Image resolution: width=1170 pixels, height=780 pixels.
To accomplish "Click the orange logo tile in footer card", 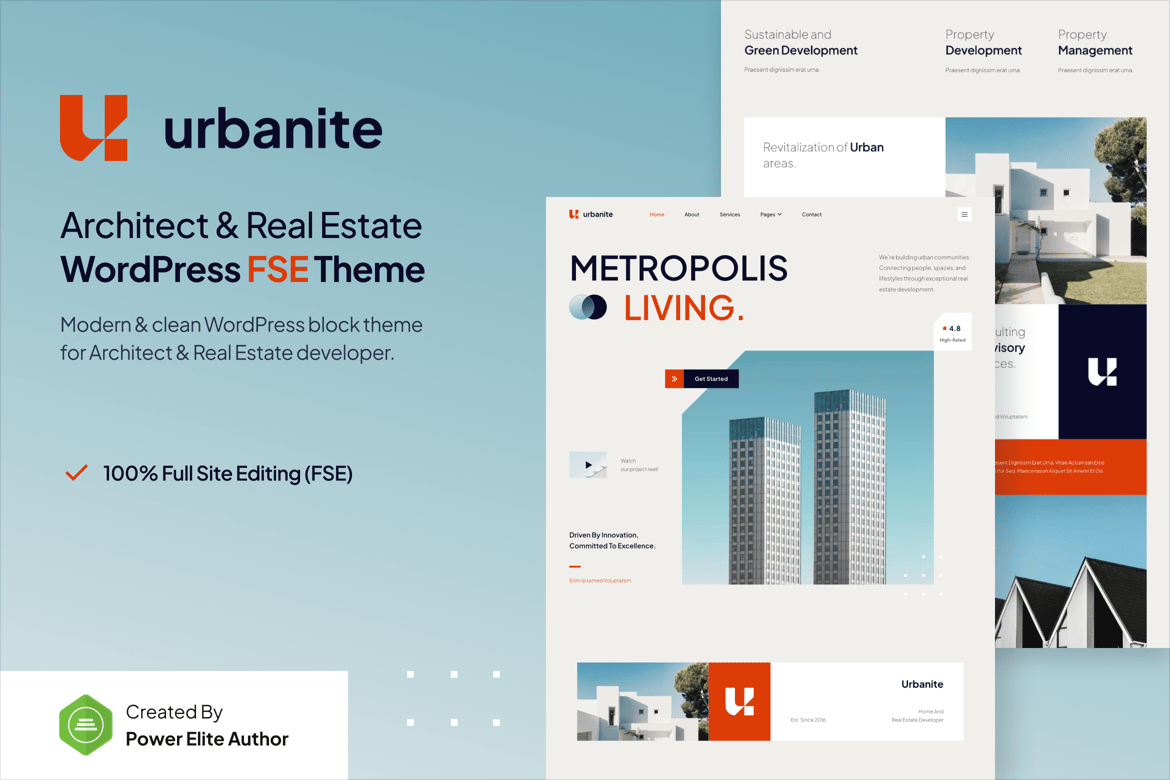I will (x=739, y=701).
